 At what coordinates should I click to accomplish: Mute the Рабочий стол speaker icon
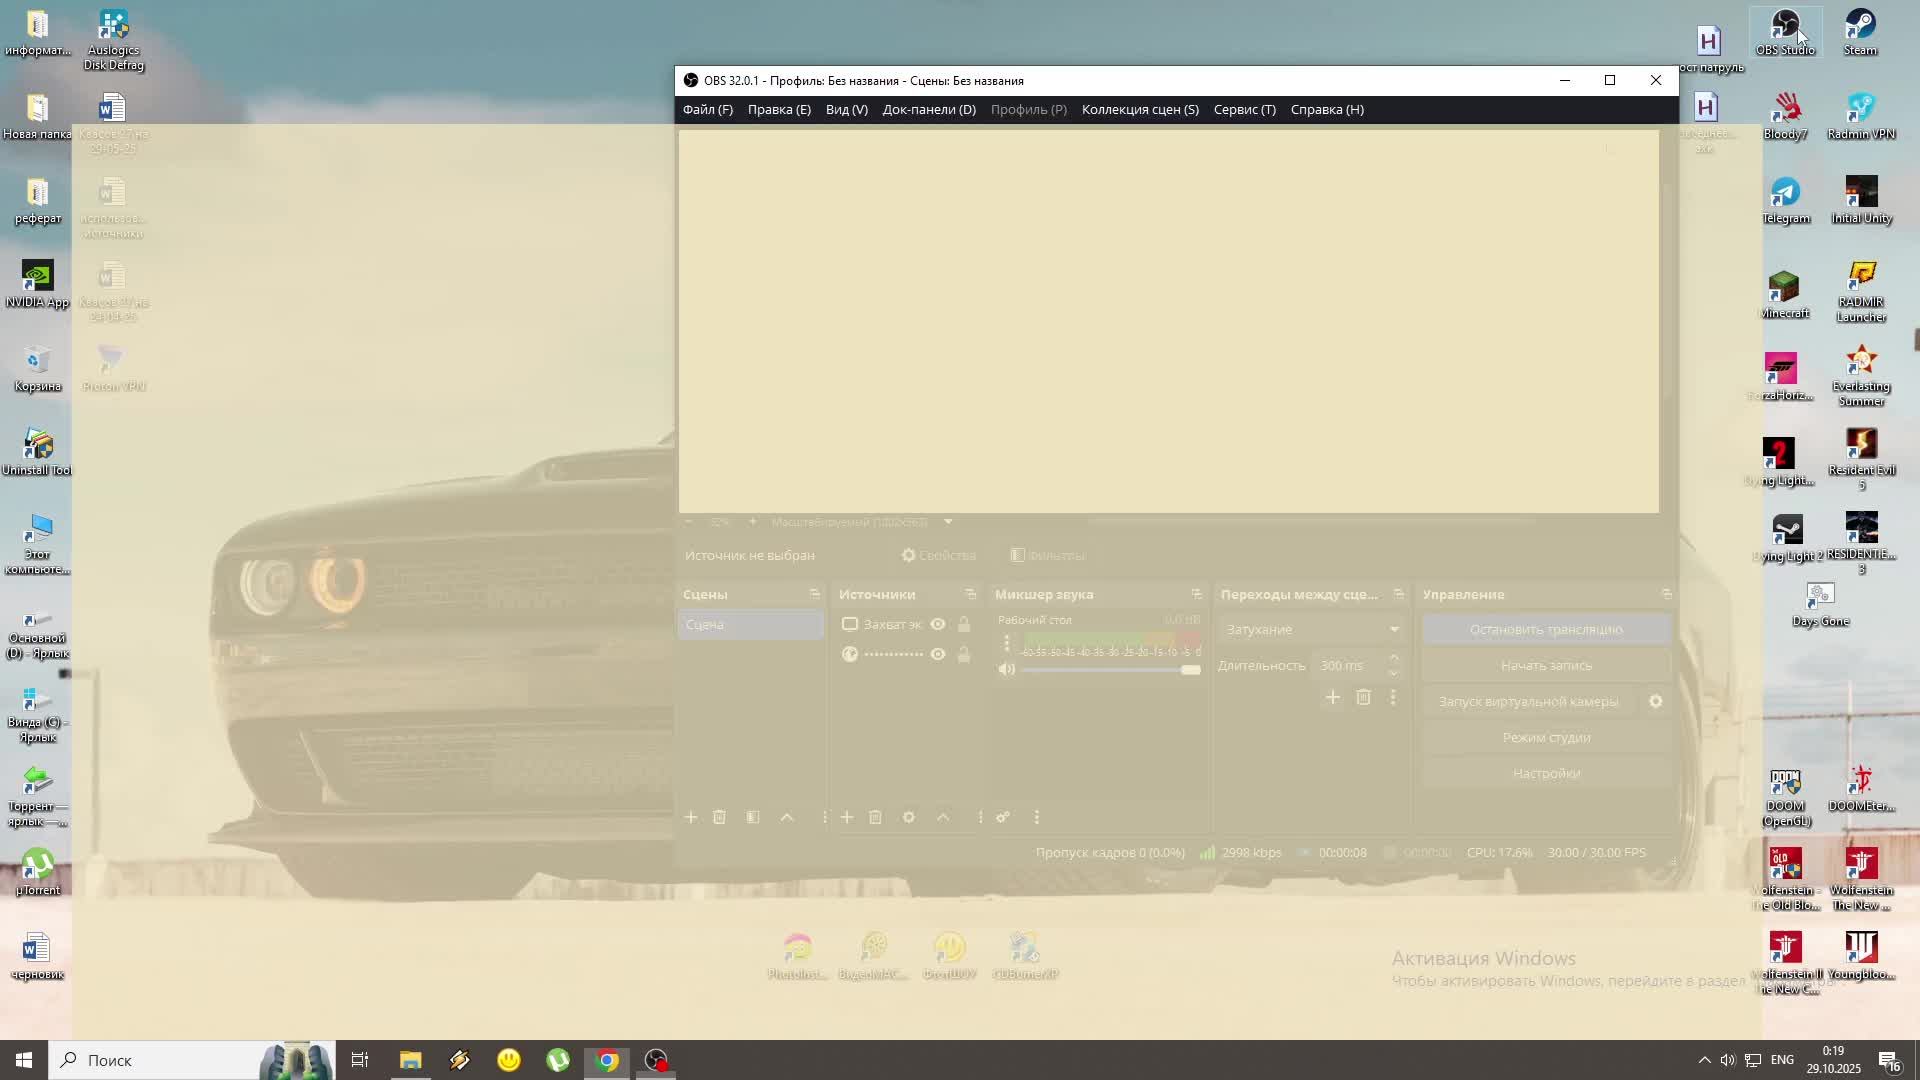tap(1007, 670)
